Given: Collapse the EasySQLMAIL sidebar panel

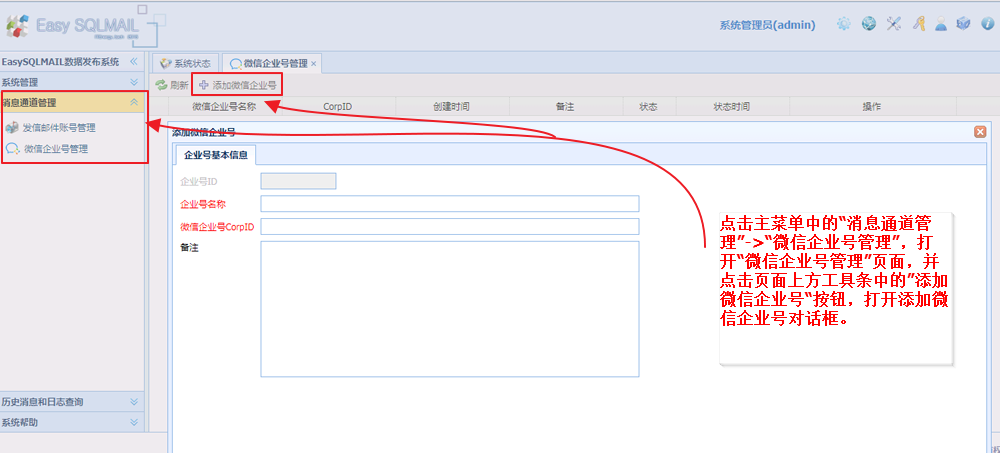Looking at the screenshot, I should coord(133,62).
